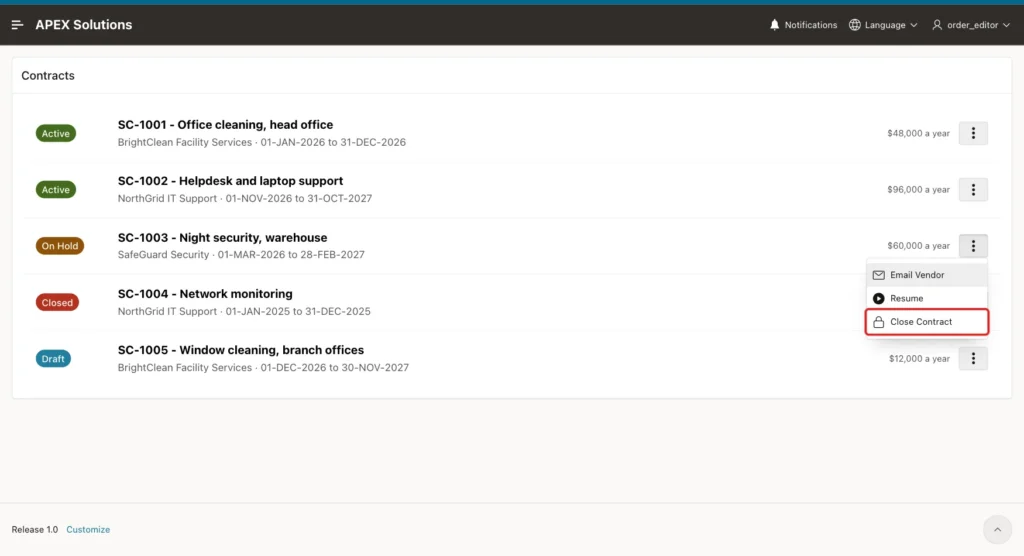1024x556 pixels.
Task: Click the On Hold status badge
Action: coord(59,246)
